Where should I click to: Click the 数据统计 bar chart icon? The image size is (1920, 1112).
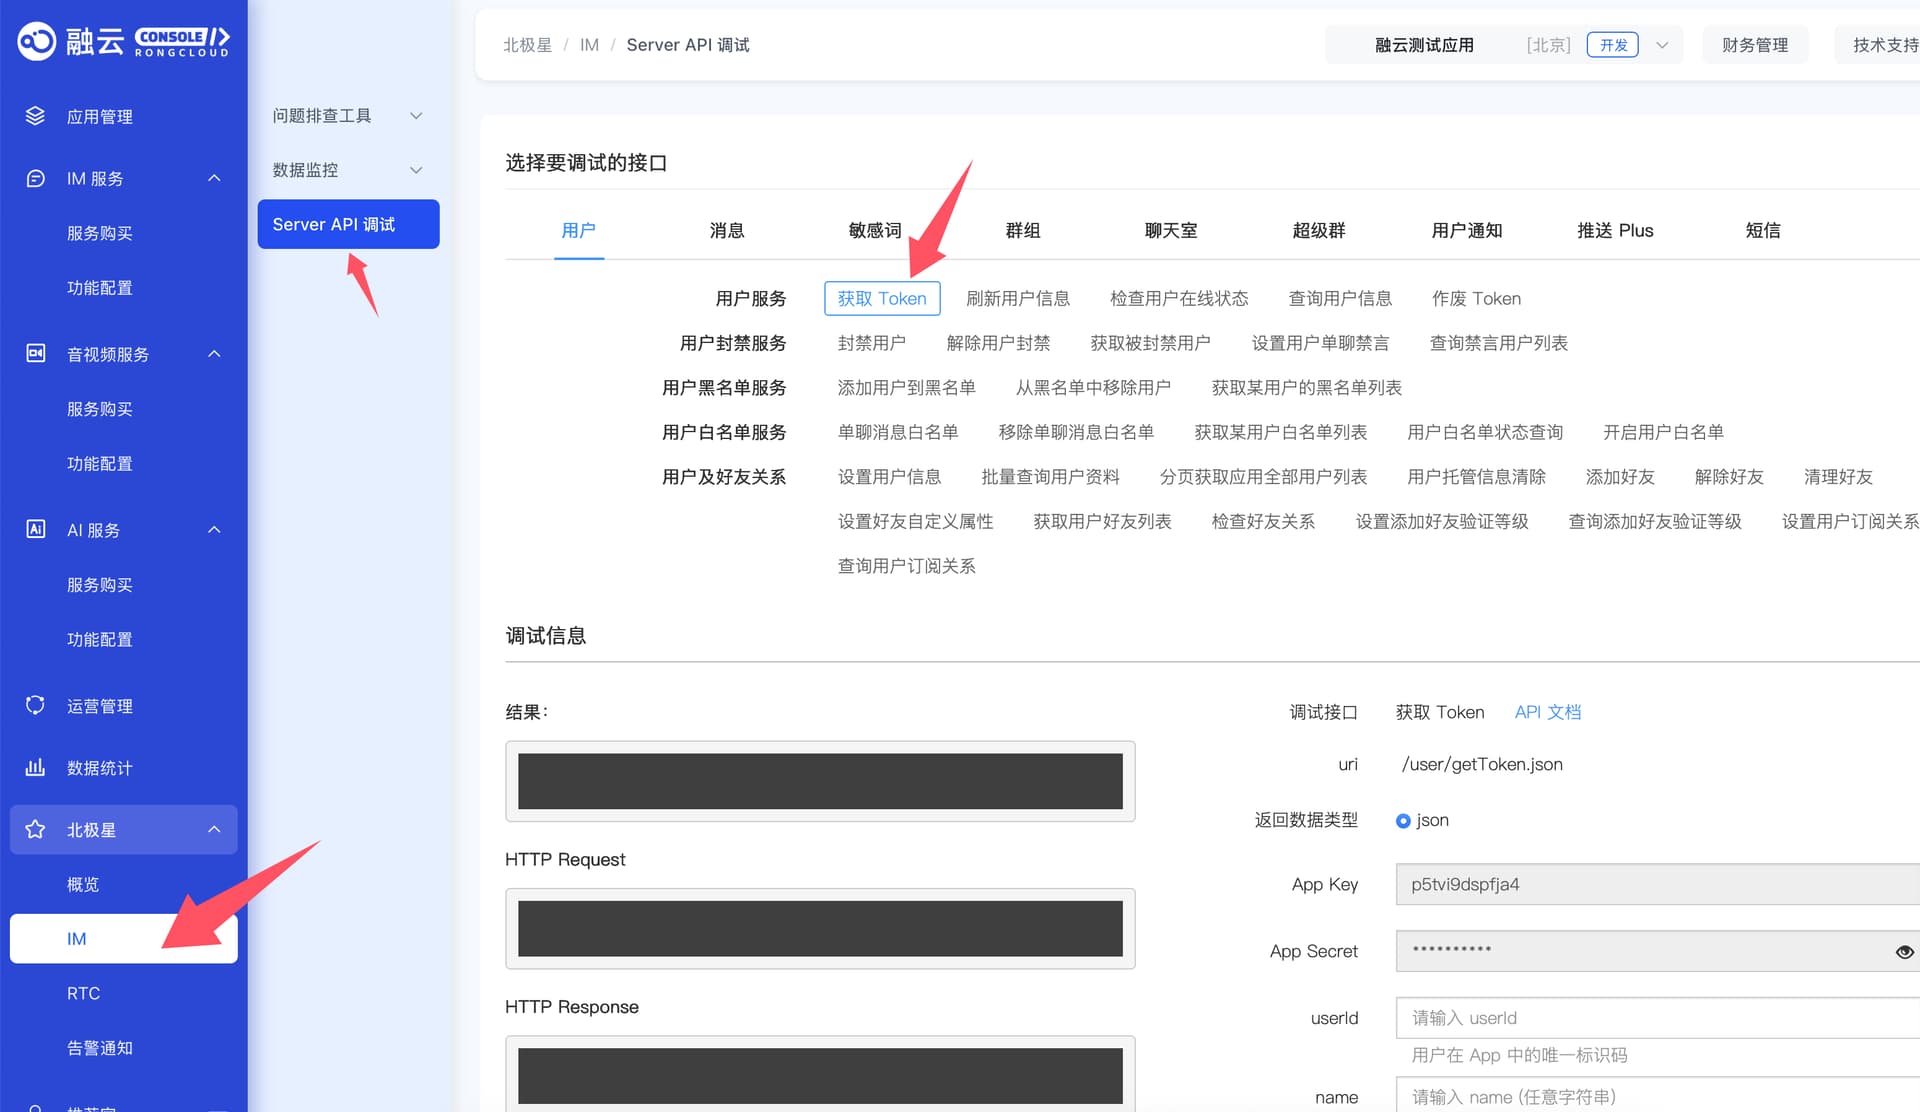tap(35, 767)
